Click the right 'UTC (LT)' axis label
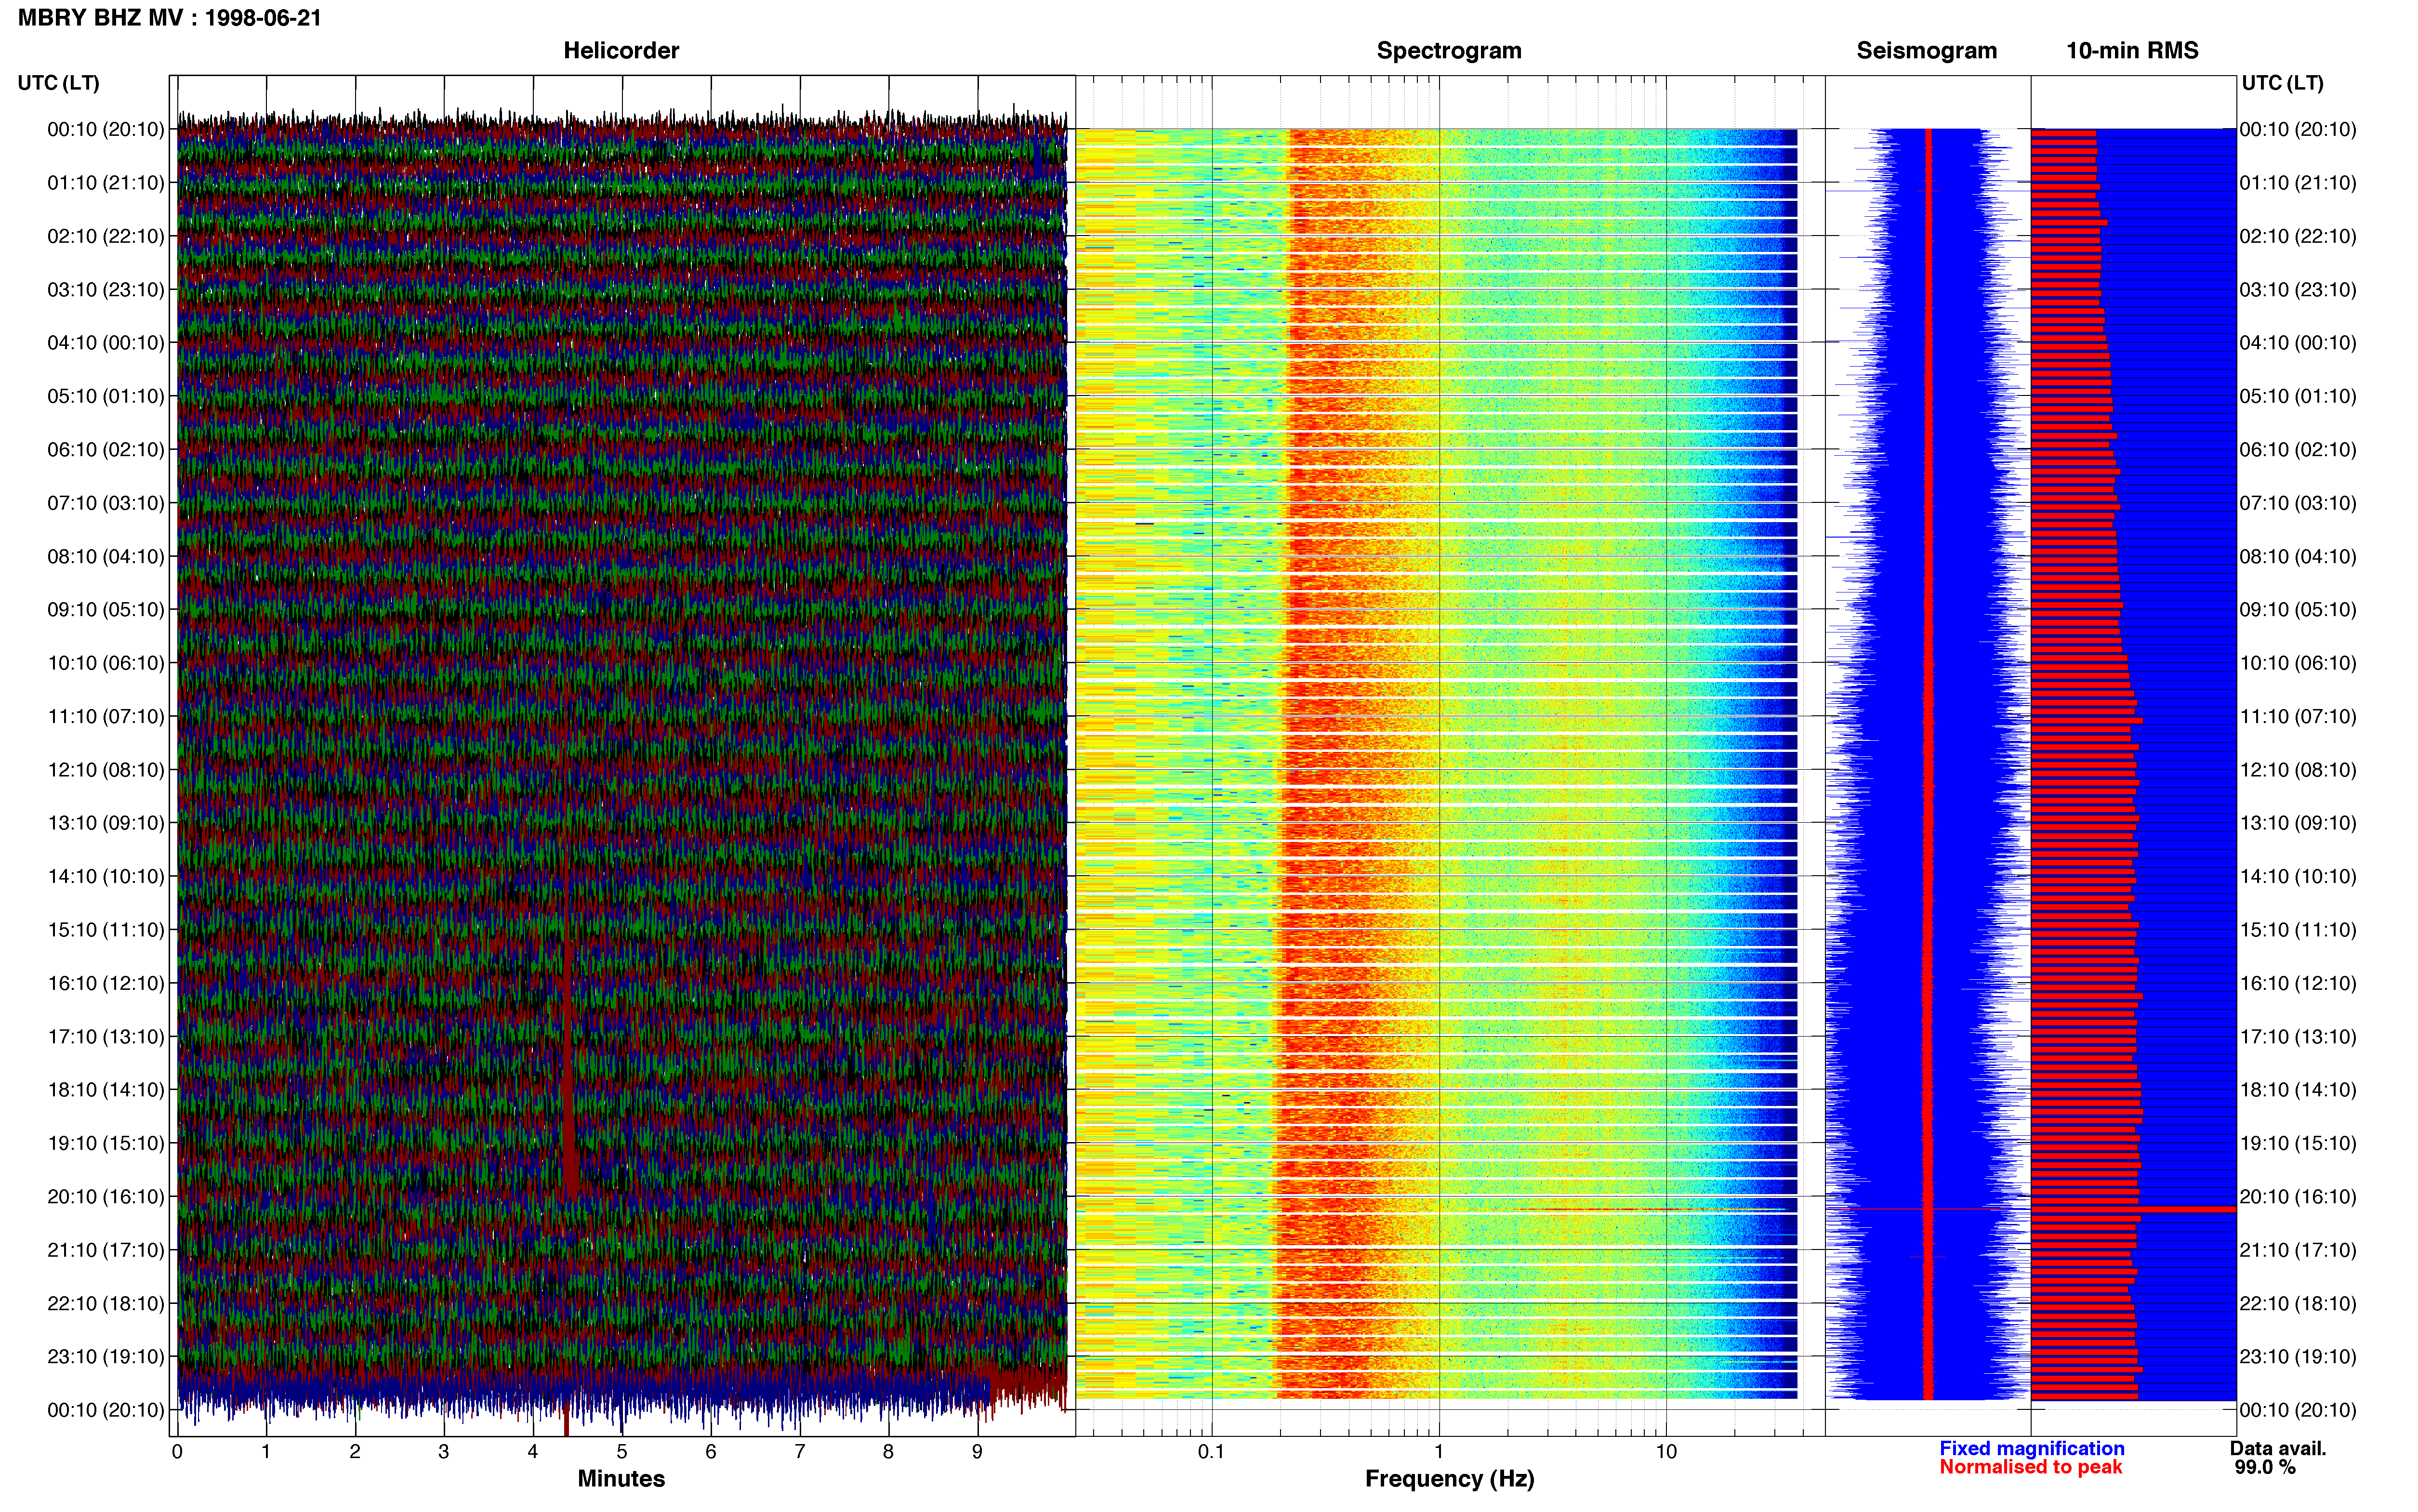 2282,83
